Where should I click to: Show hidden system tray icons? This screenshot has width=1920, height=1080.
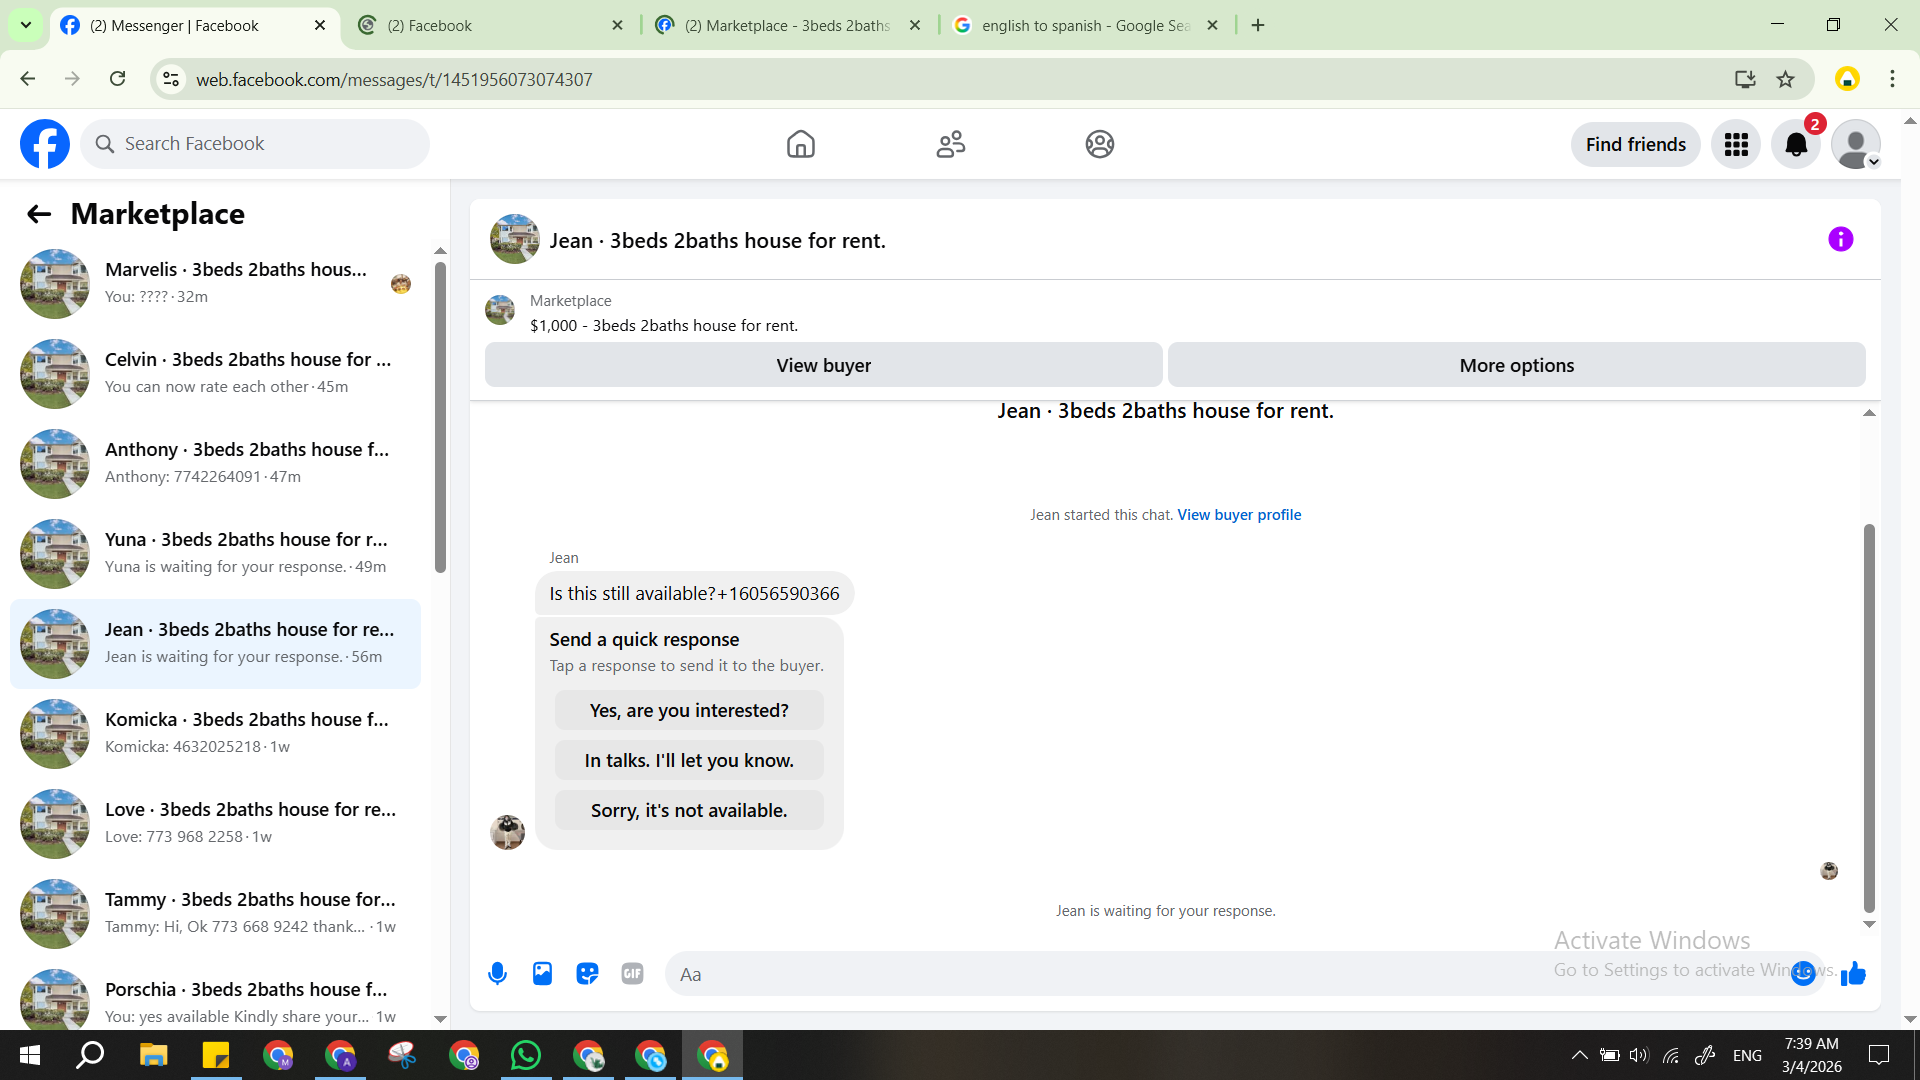pyautogui.click(x=1579, y=1055)
